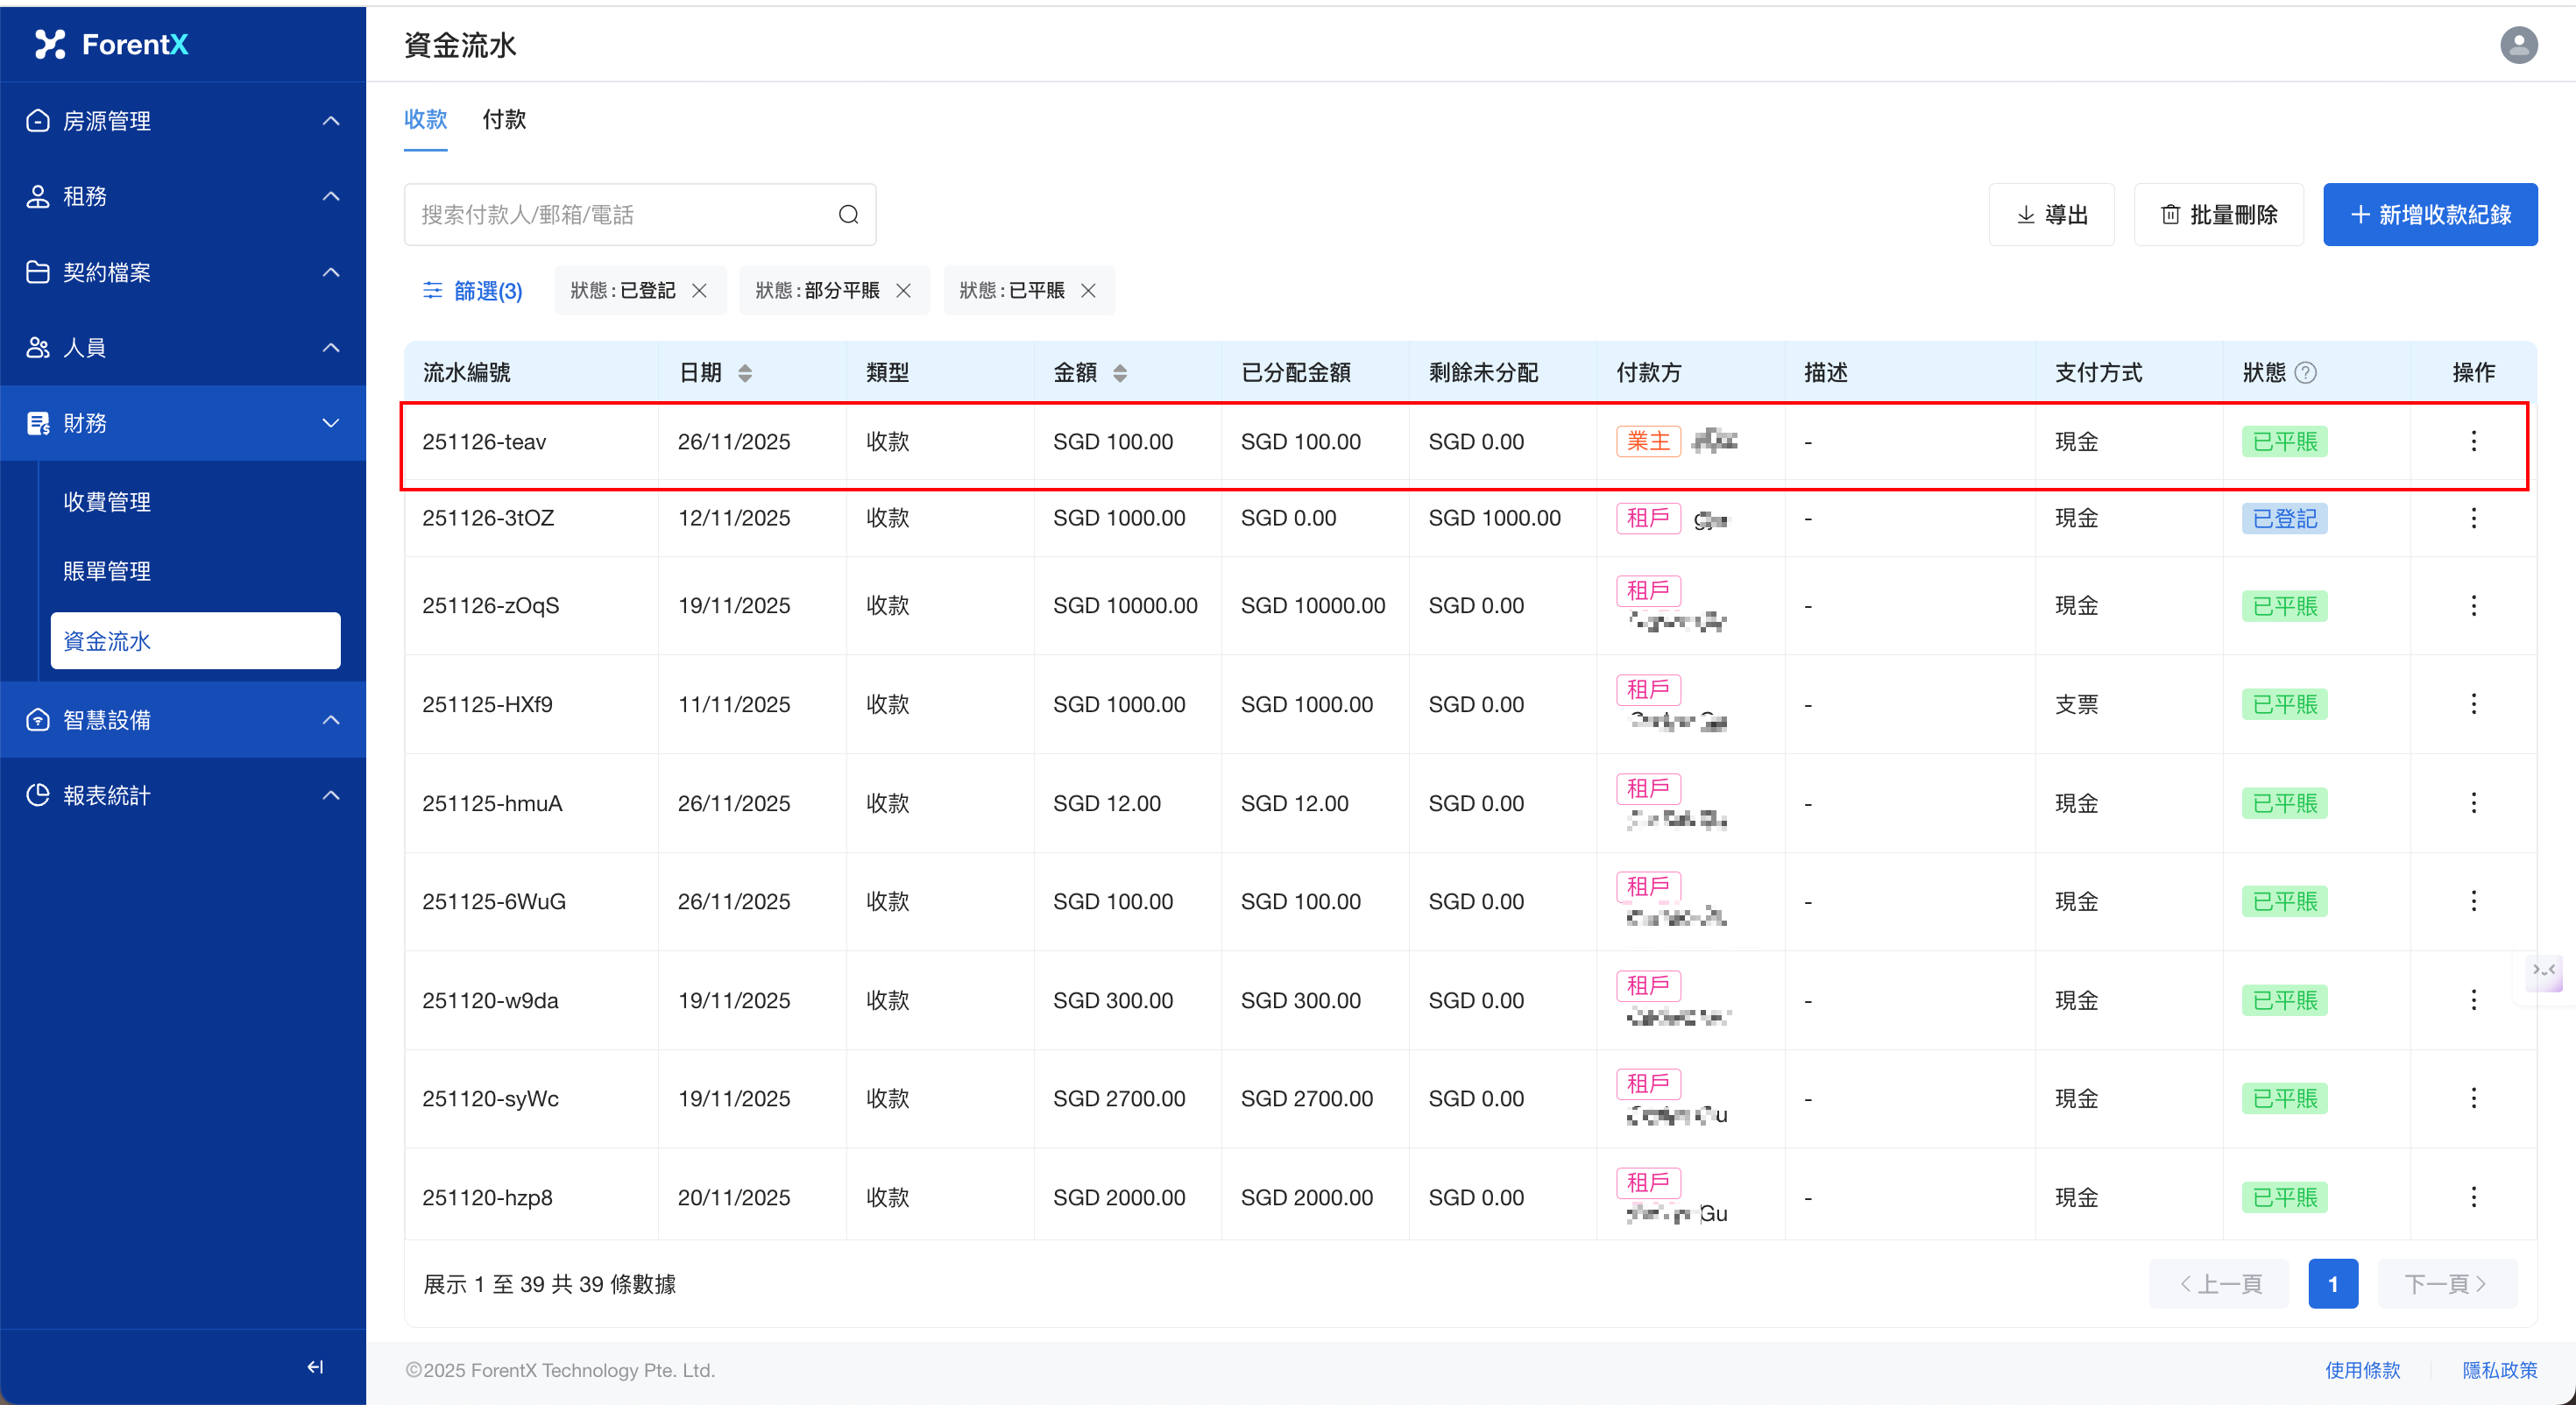Click the search magnifier icon
The image size is (2576, 1405).
pyautogui.click(x=848, y=214)
